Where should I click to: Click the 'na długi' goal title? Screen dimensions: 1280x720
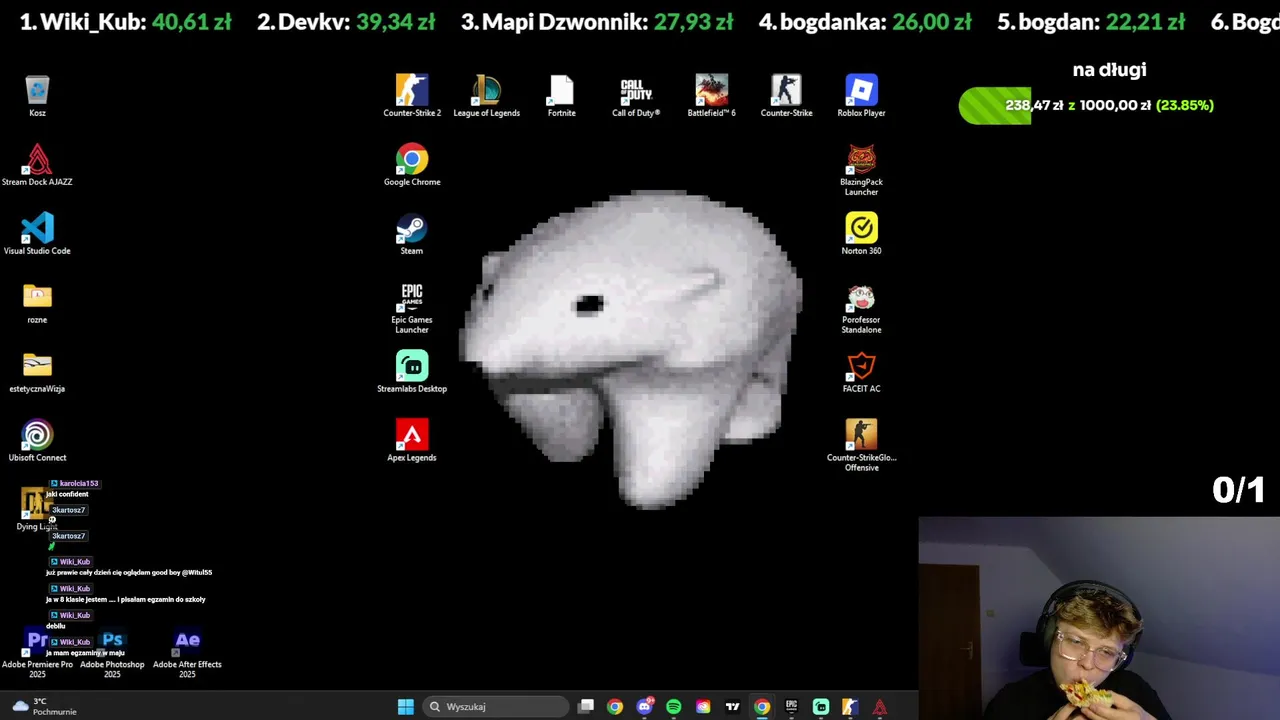click(x=1109, y=70)
